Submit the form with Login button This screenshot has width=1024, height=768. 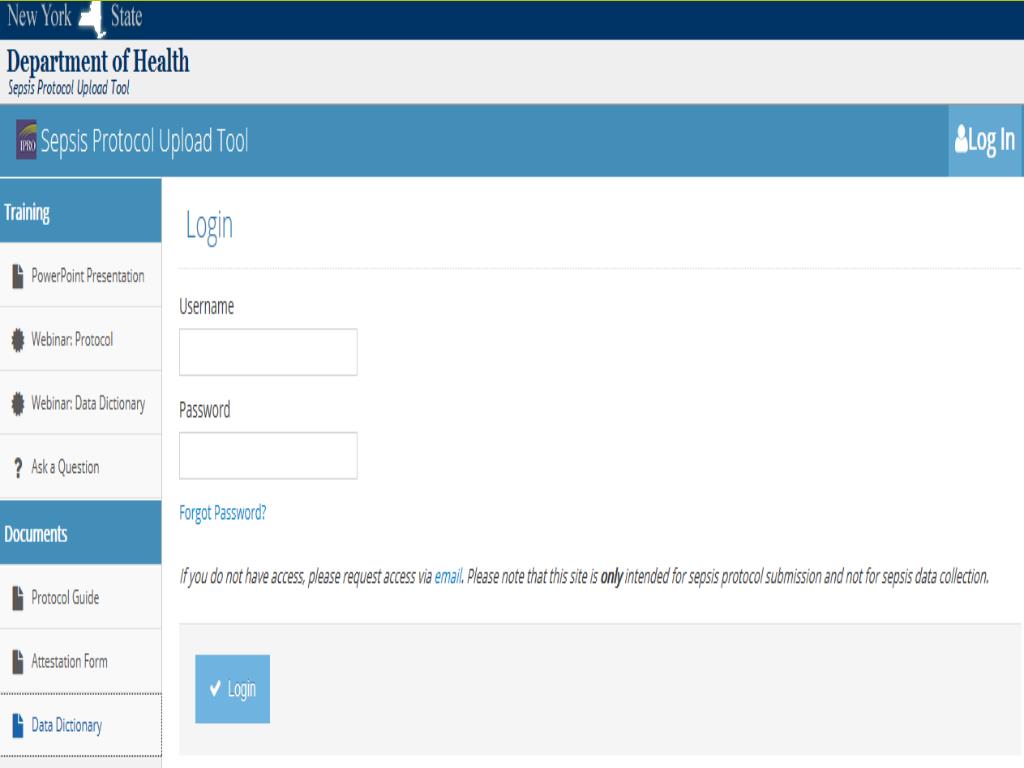pos(232,689)
